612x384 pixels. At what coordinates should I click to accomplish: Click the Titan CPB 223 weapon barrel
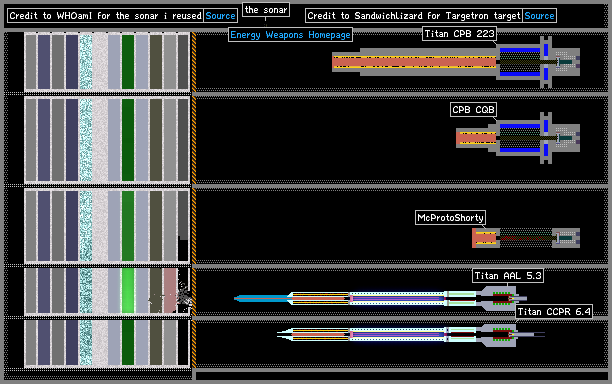click(414, 62)
